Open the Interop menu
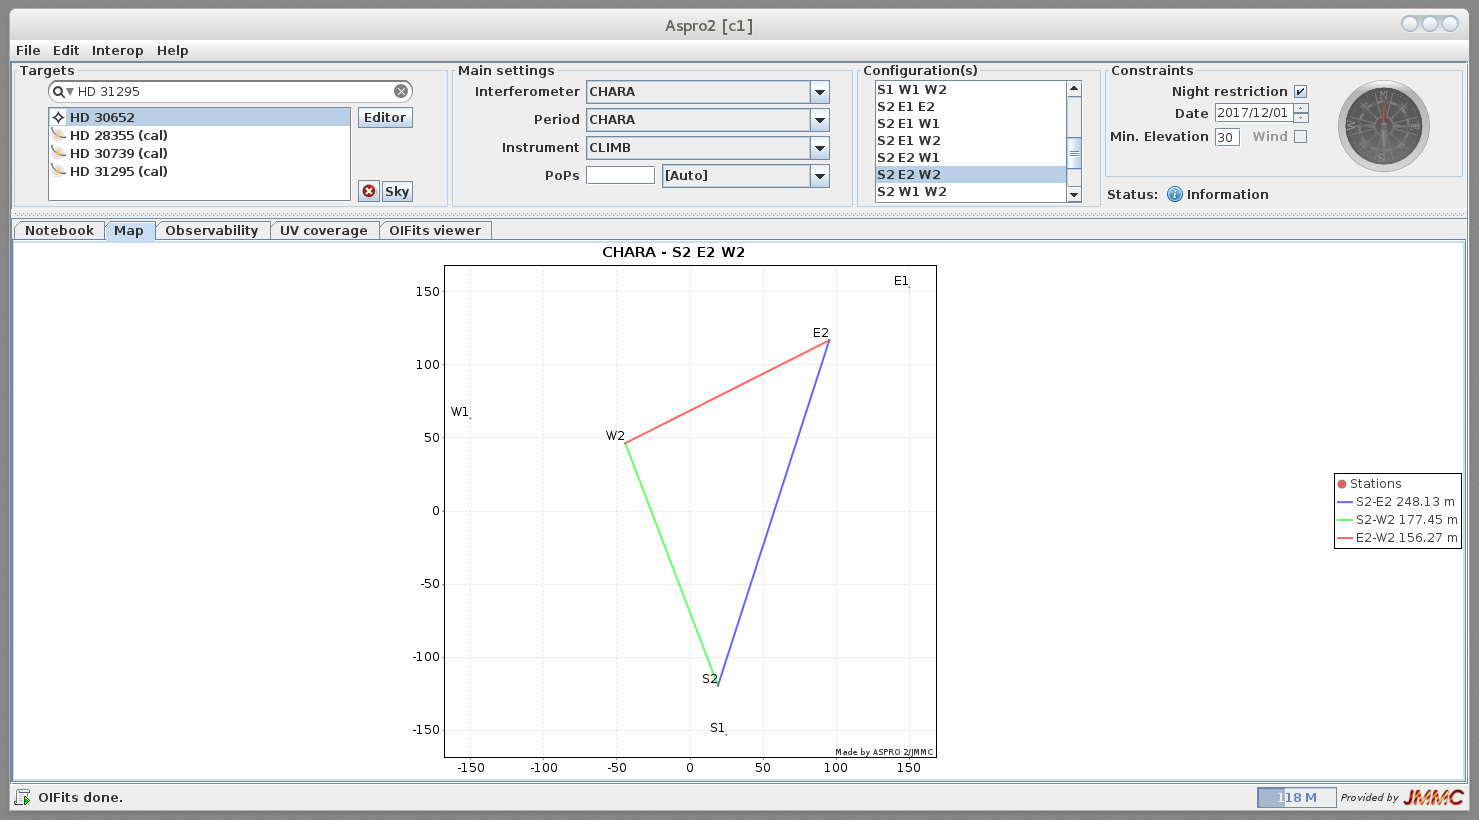The height and width of the screenshot is (820, 1479). 118,50
